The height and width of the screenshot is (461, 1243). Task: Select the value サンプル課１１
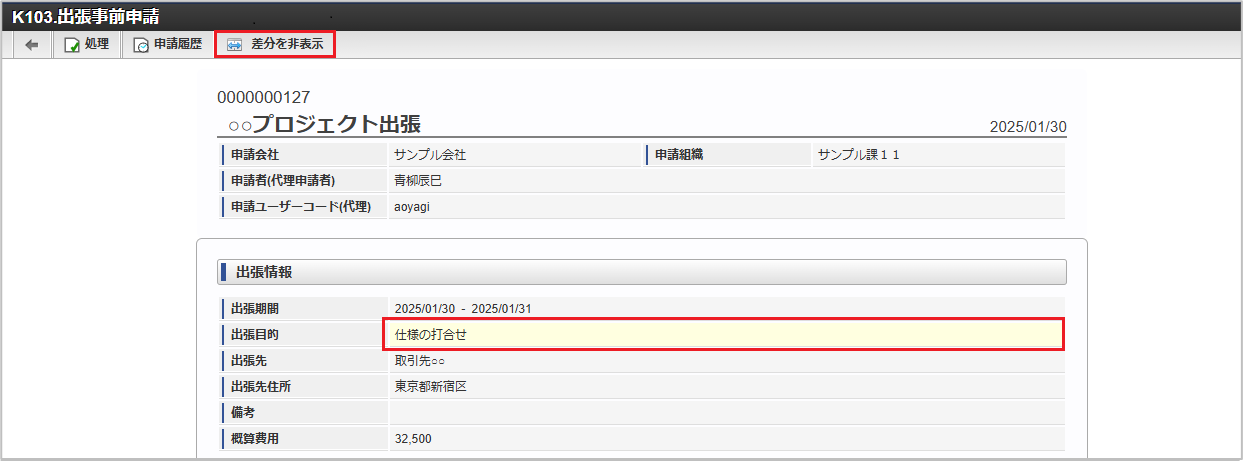click(859, 155)
